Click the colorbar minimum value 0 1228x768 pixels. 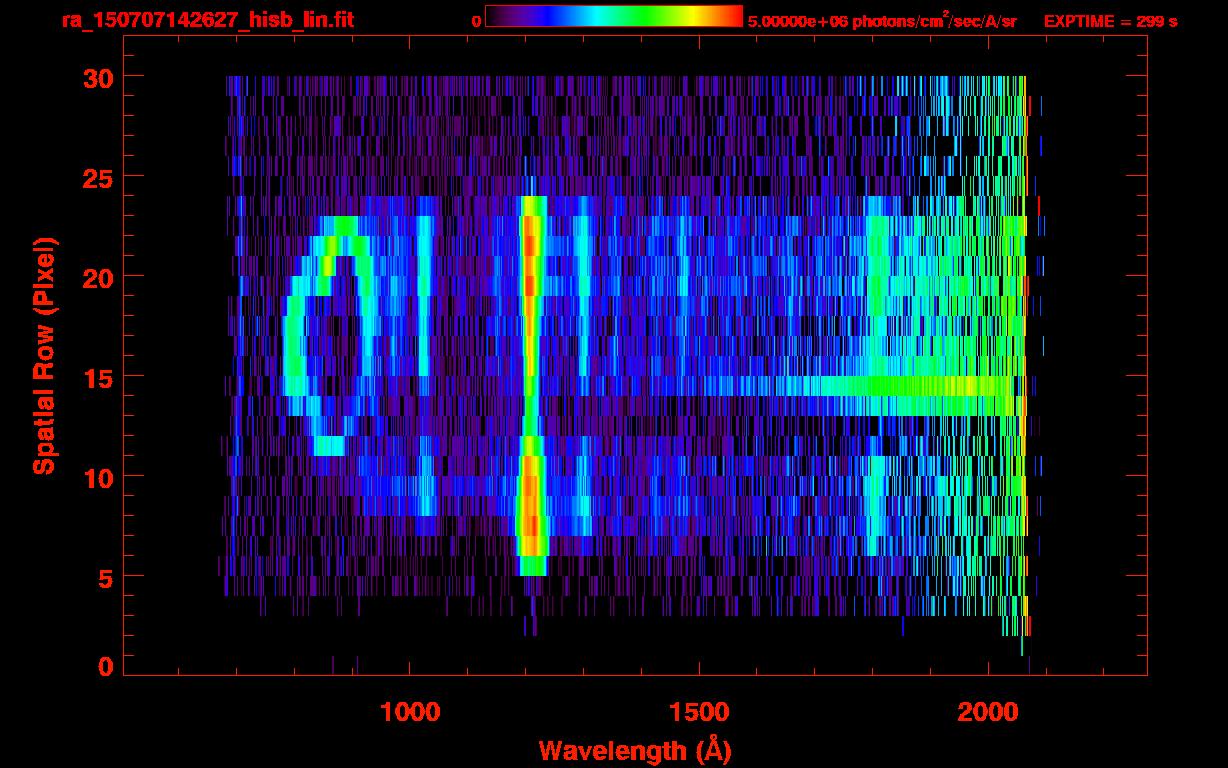point(476,21)
